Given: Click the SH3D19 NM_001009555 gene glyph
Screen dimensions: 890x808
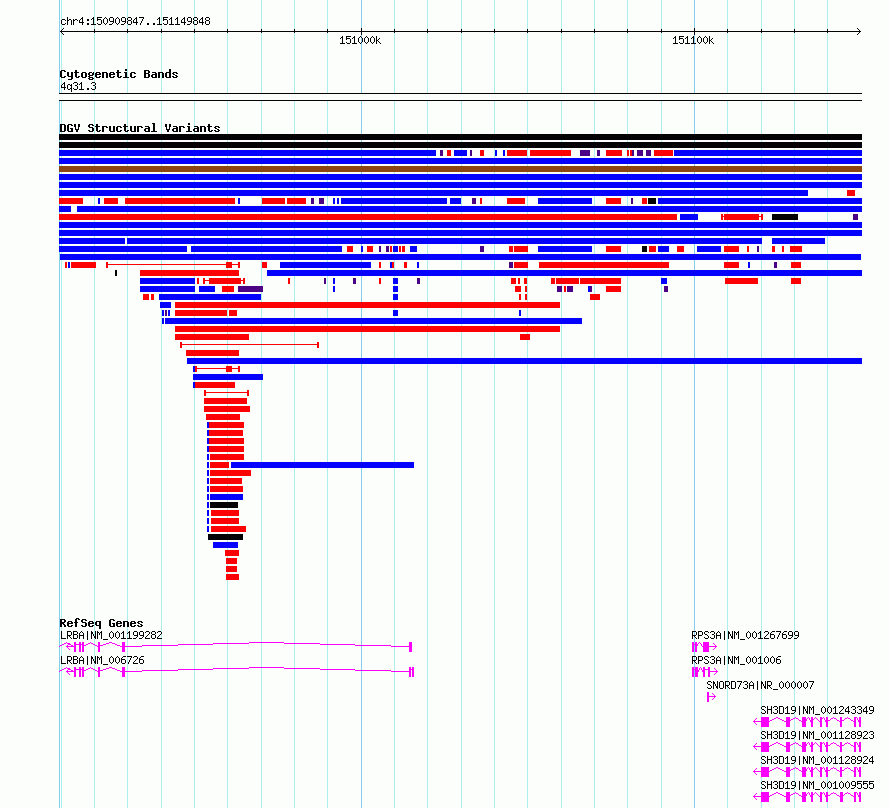Looking at the screenshot, I should click(807, 797).
